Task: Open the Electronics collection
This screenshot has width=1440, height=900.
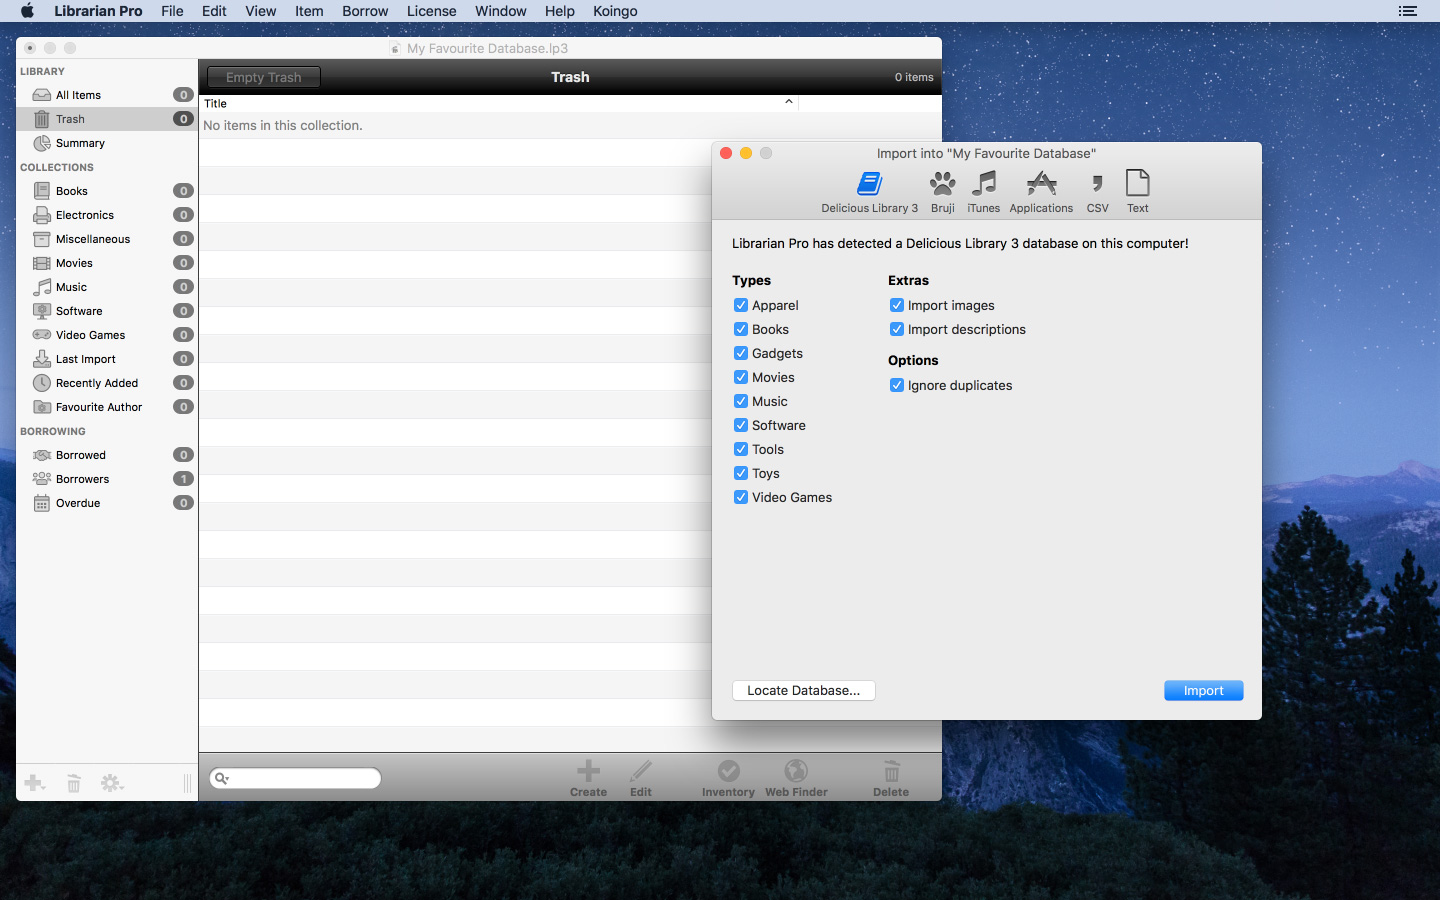Action: [107, 215]
